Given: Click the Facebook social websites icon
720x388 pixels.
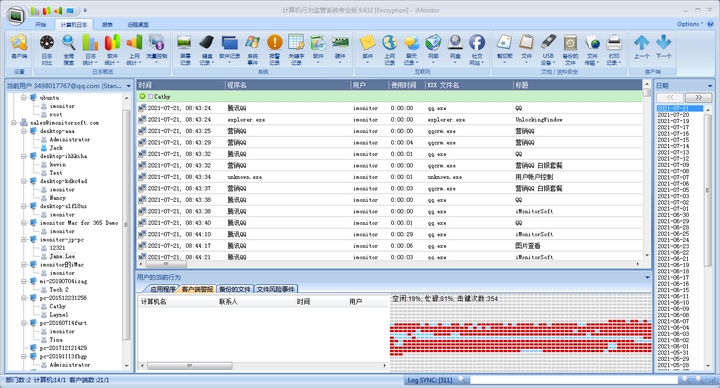Looking at the screenshot, I should (x=477, y=49).
